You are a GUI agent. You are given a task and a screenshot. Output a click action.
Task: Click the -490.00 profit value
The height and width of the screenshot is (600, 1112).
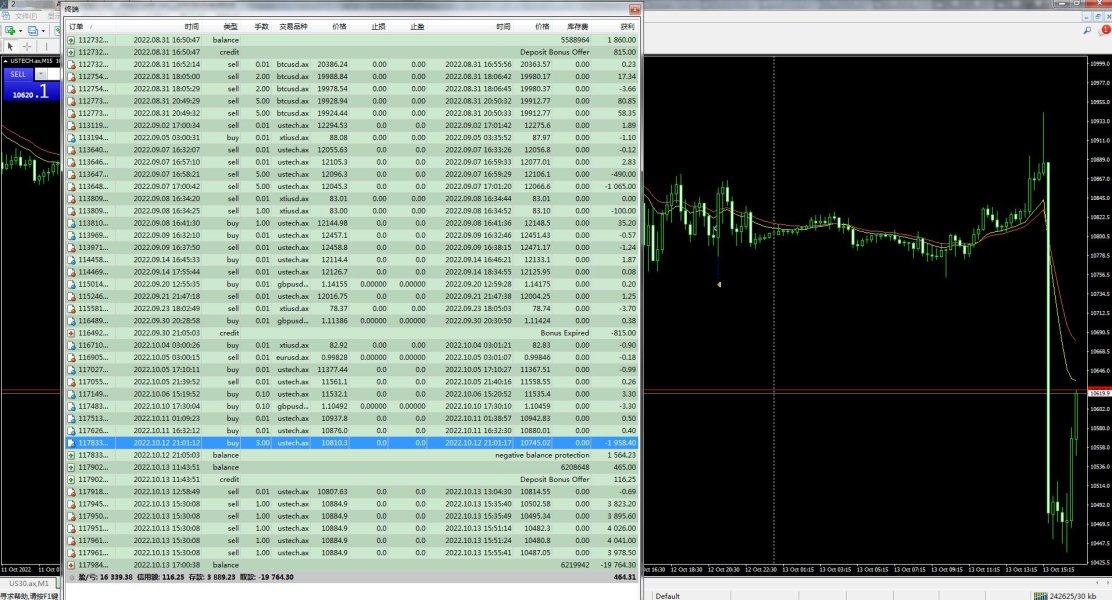click(624, 174)
